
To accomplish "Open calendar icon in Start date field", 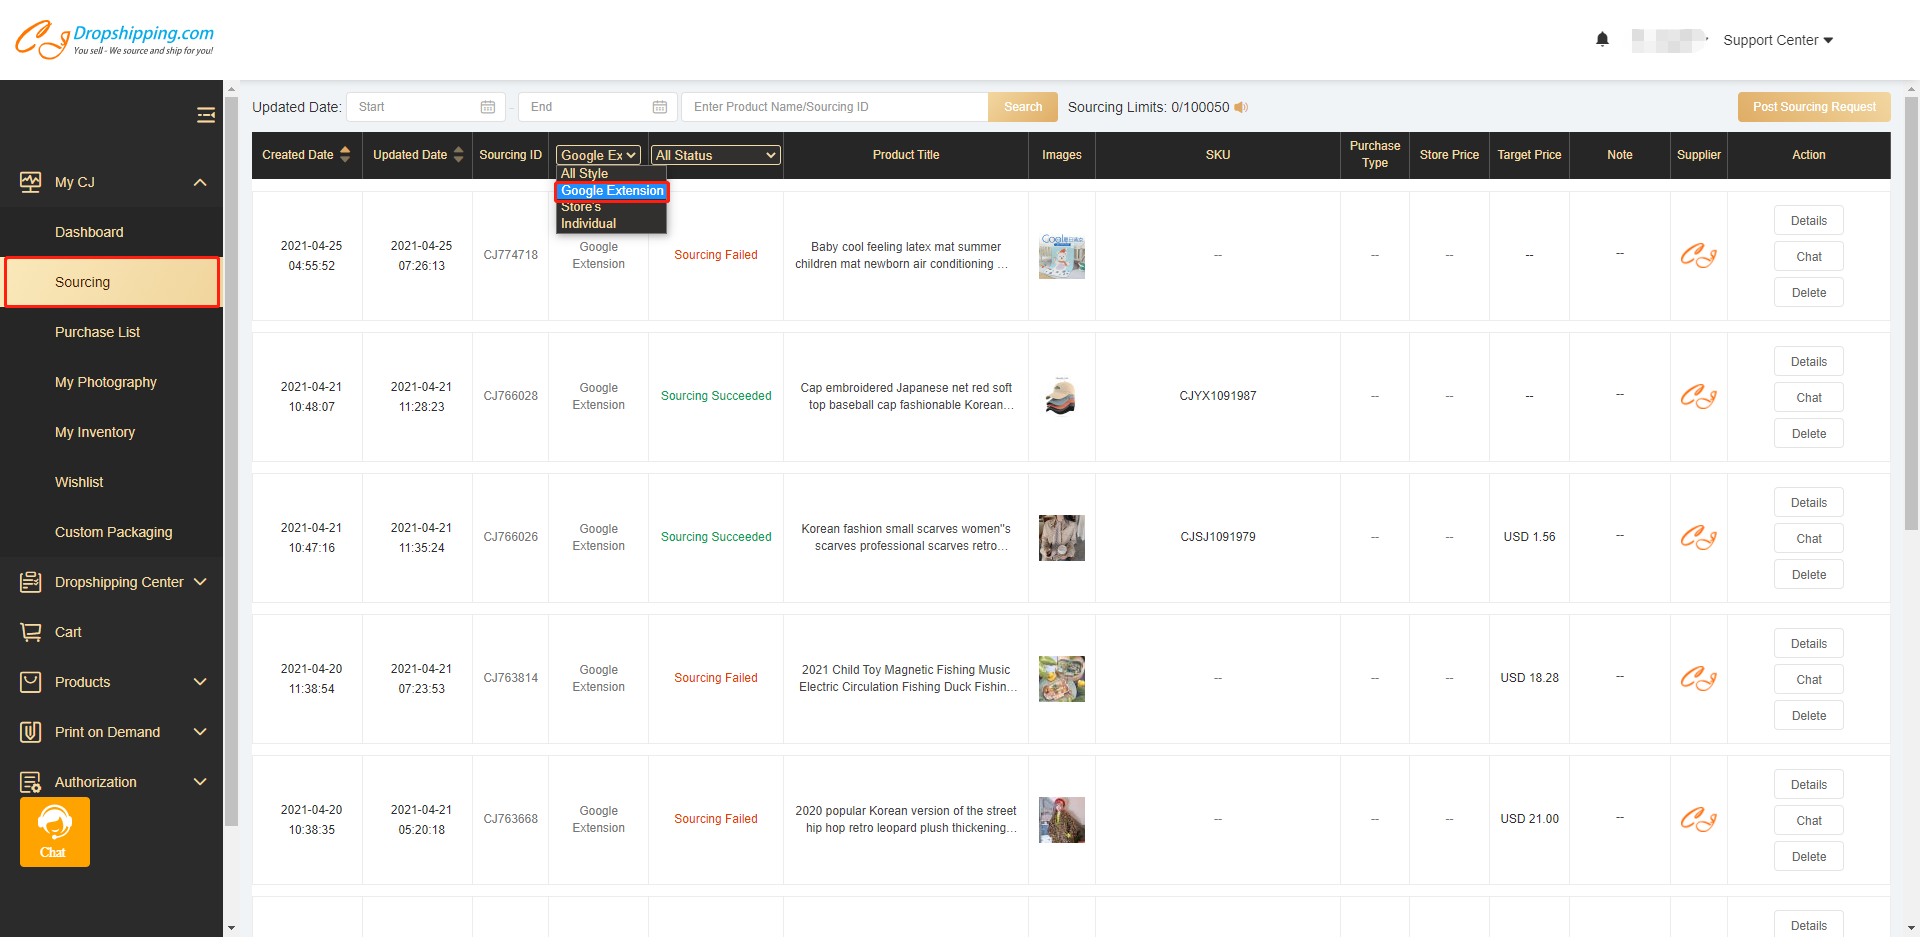I will [488, 107].
